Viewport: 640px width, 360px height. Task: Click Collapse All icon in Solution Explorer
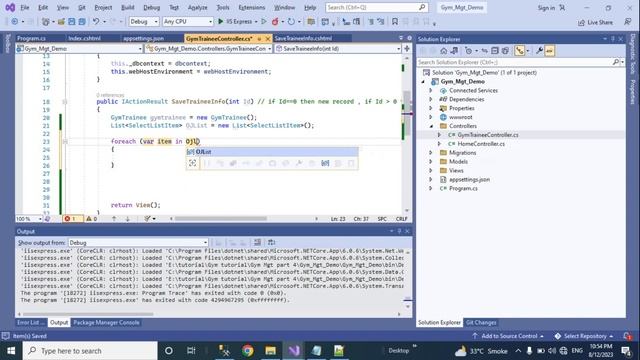[x=495, y=51]
